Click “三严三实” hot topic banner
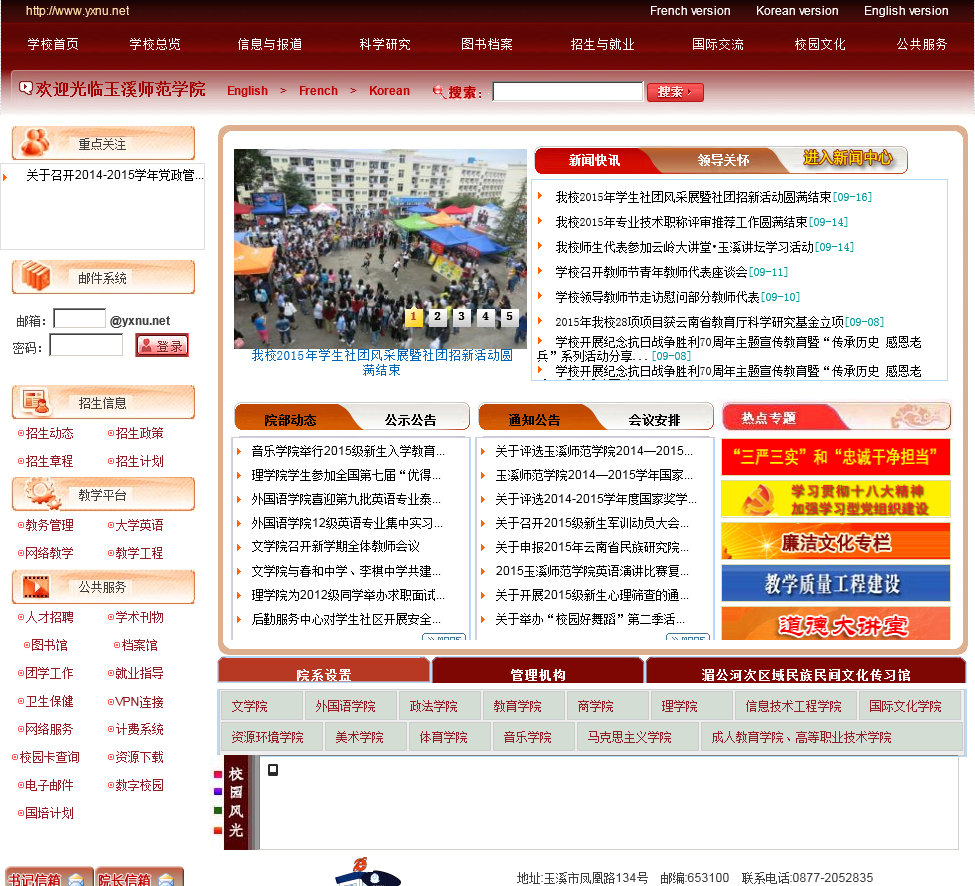The image size is (975, 886). tap(836, 457)
